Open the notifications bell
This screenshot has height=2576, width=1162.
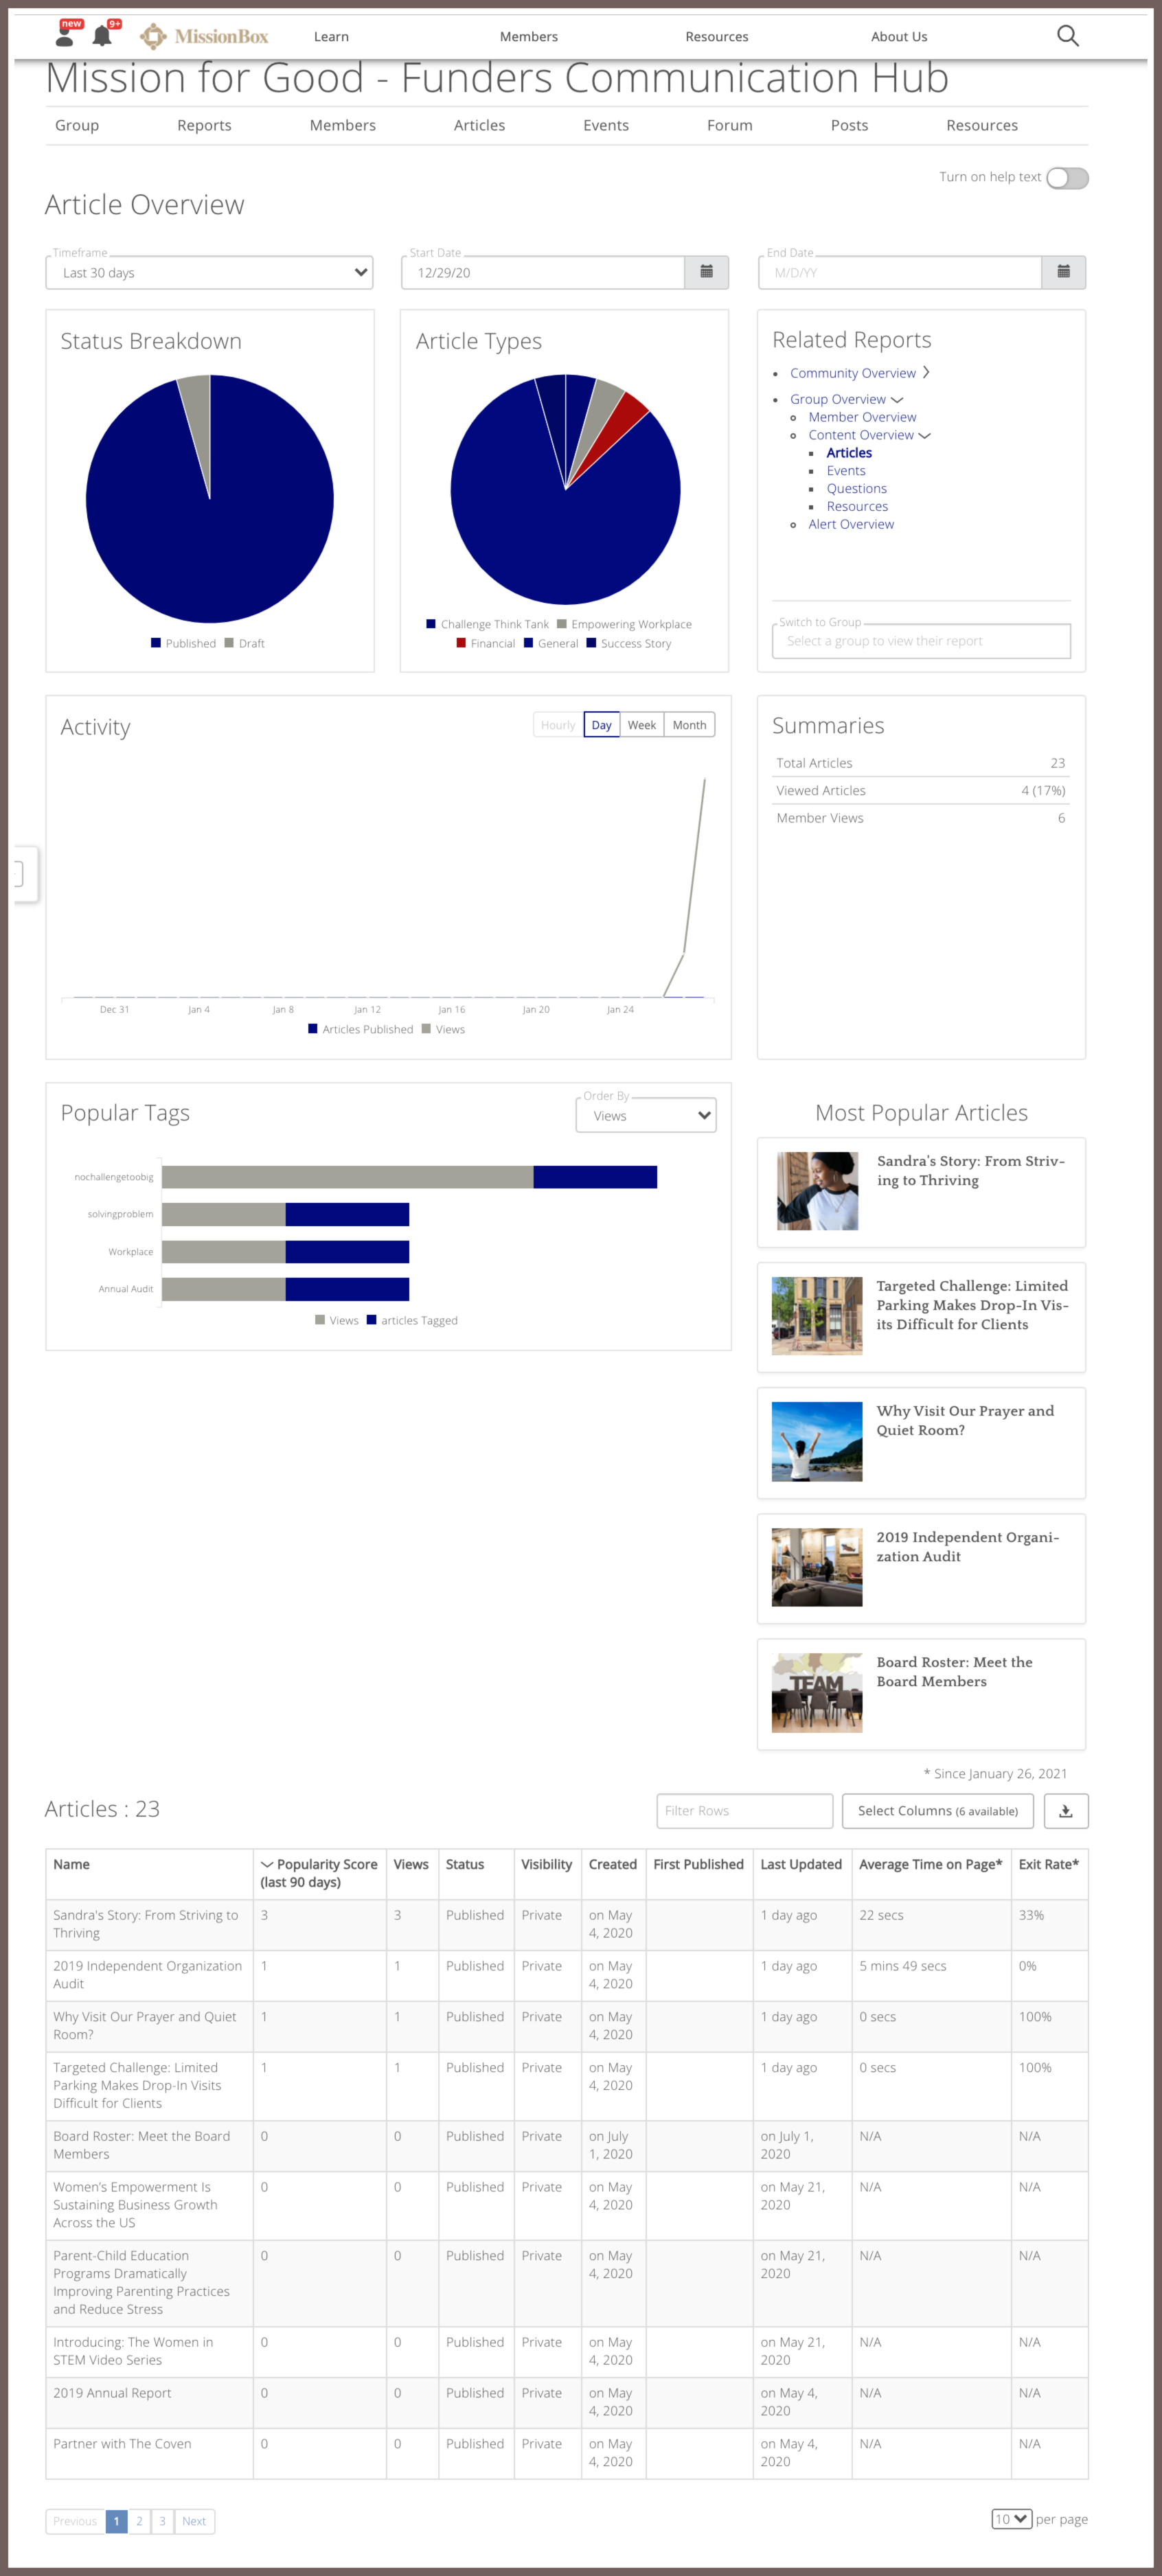[x=102, y=36]
